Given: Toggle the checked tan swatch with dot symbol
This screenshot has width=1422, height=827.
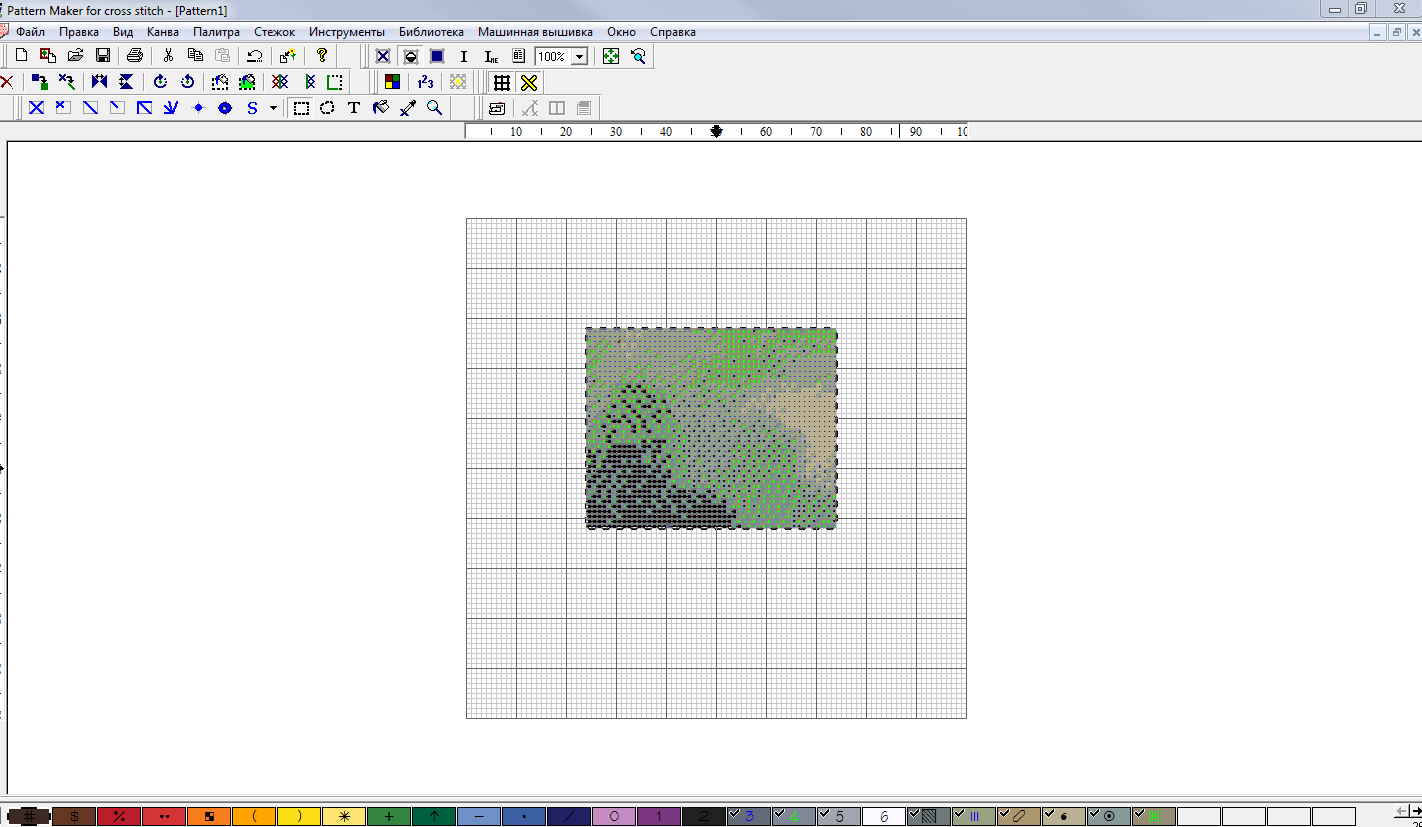Looking at the screenshot, I should tap(1064, 816).
